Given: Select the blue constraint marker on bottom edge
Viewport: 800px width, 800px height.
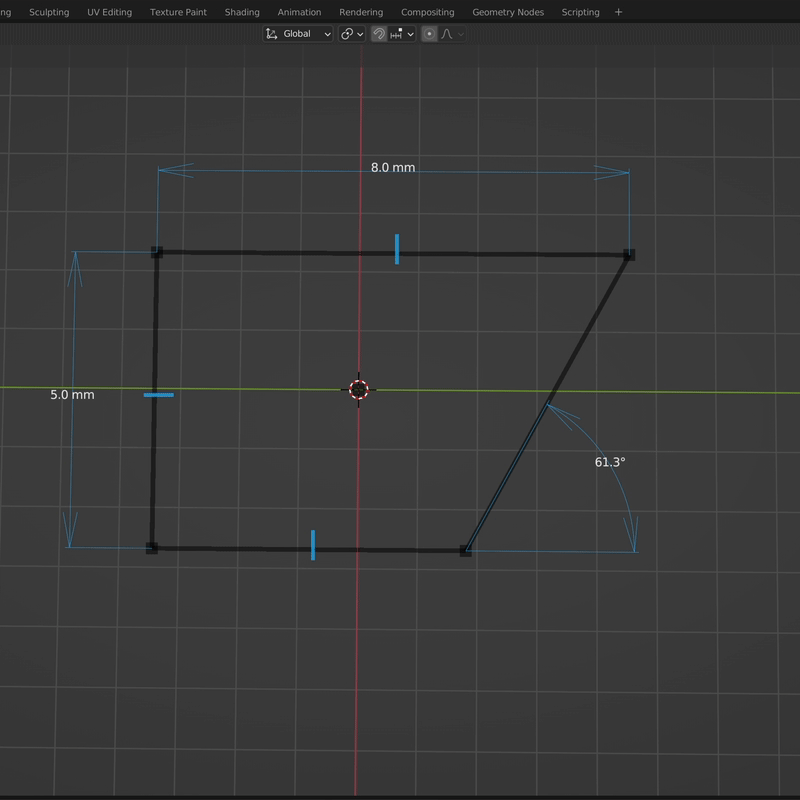Looking at the screenshot, I should (313, 545).
